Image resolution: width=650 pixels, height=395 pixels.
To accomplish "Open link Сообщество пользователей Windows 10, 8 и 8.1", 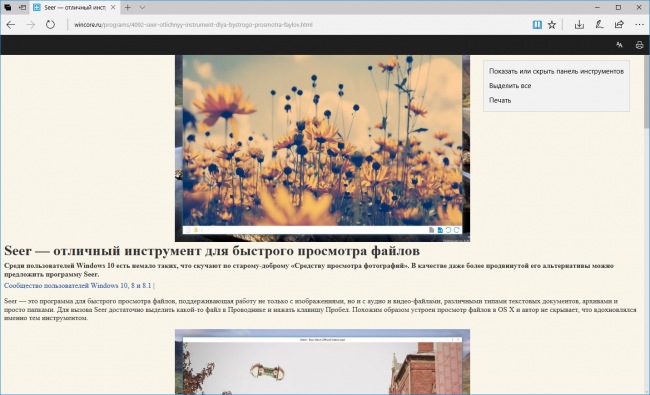I will [x=78, y=286].
